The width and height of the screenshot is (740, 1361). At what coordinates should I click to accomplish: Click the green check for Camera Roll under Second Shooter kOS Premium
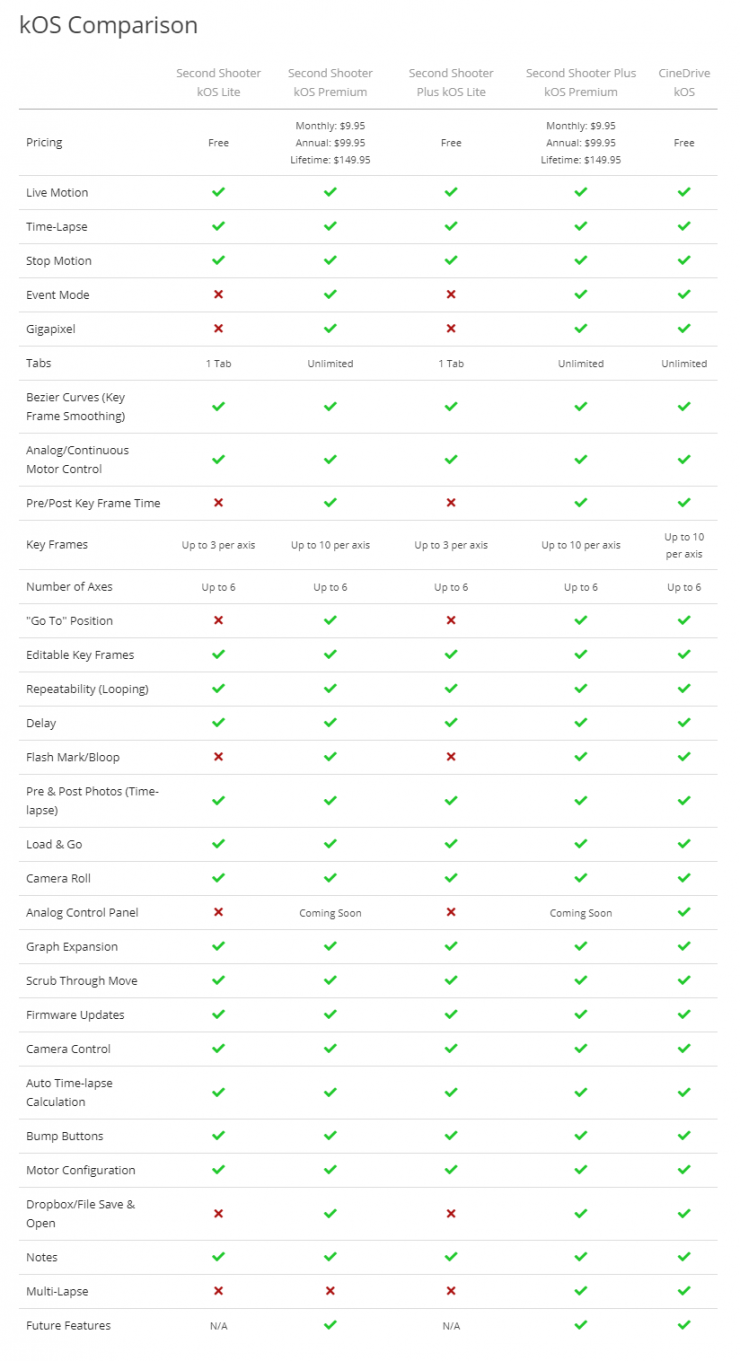(x=330, y=878)
